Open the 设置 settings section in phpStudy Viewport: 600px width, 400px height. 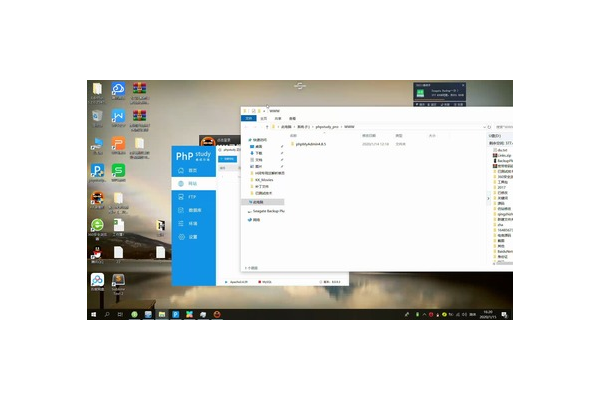click(x=193, y=237)
